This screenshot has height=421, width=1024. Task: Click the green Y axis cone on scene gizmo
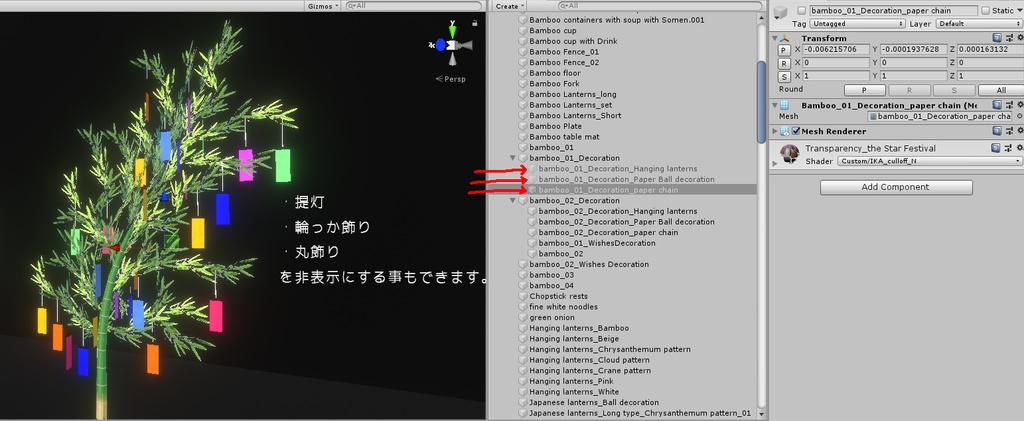(x=452, y=31)
